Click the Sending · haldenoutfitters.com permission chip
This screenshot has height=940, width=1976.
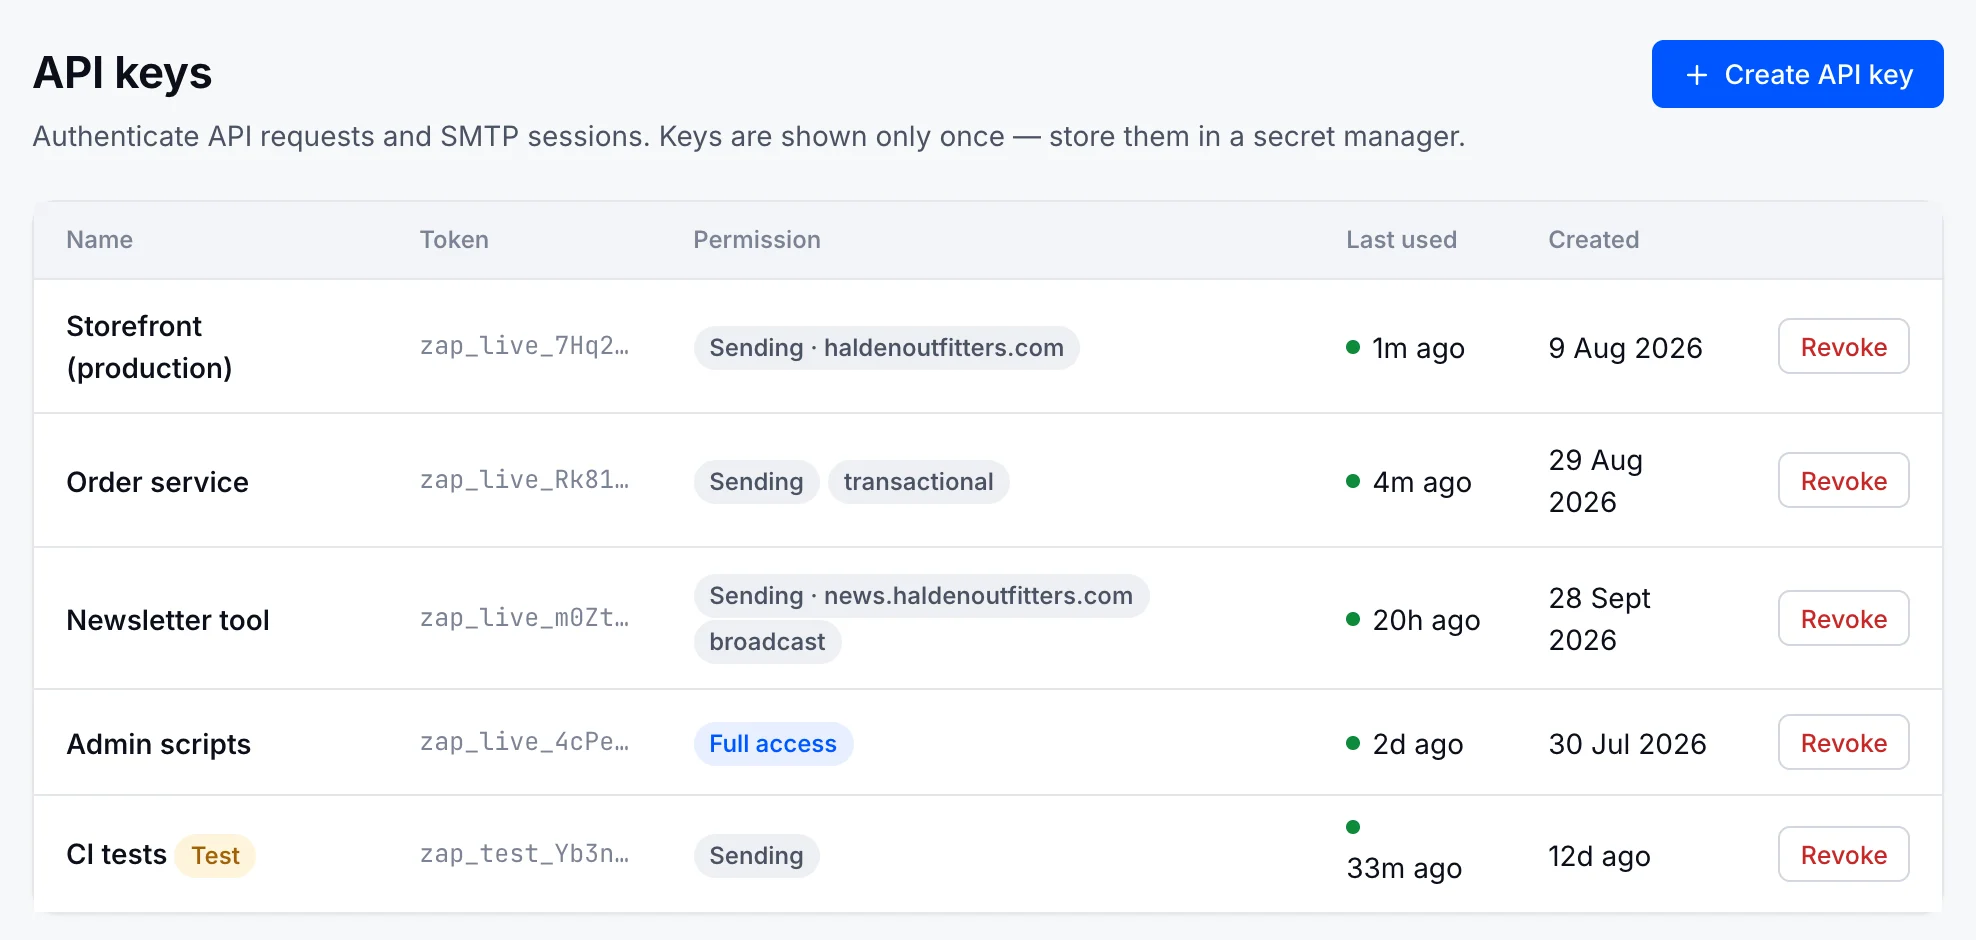[886, 348]
